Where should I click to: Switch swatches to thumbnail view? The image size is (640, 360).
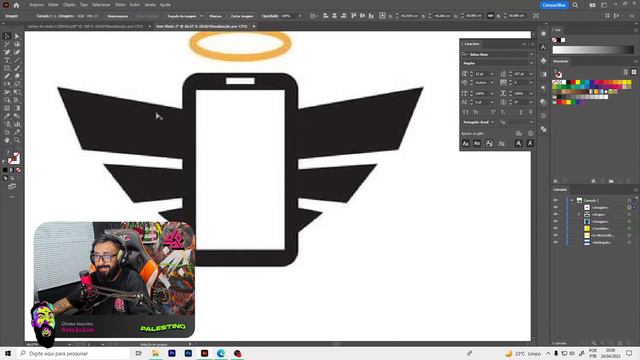pyautogui.click(x=634, y=72)
